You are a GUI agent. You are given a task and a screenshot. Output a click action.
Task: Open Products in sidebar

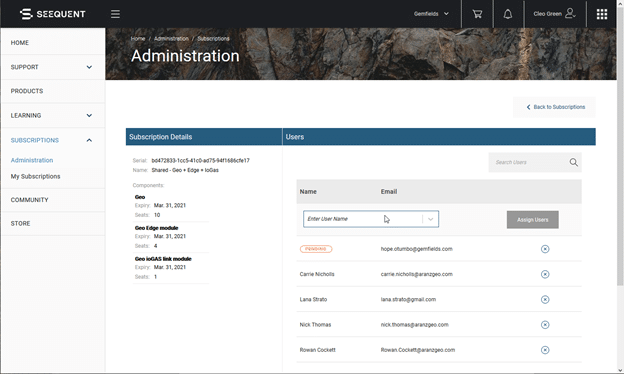click(x=27, y=91)
